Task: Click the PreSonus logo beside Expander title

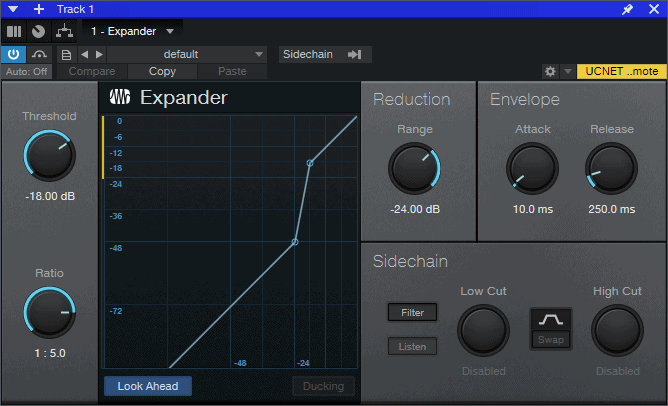Action: [x=120, y=97]
